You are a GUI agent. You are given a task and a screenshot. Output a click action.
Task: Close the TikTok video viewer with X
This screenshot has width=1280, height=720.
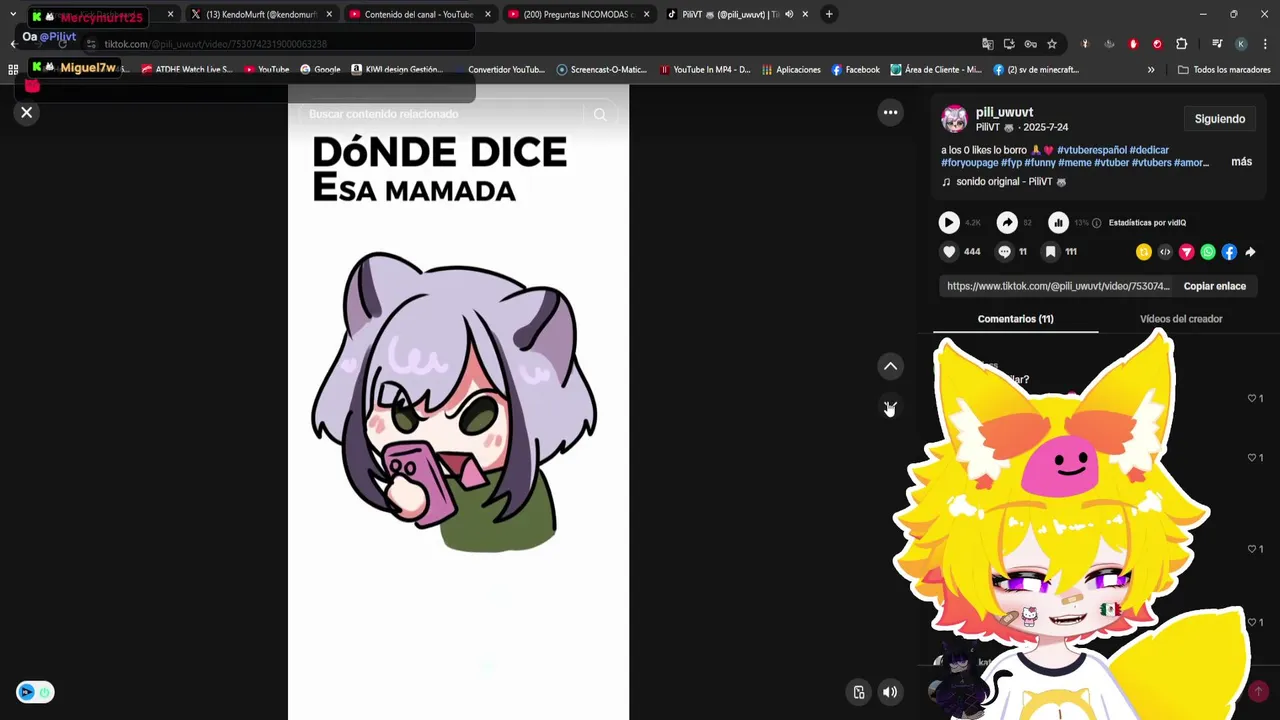point(27,112)
